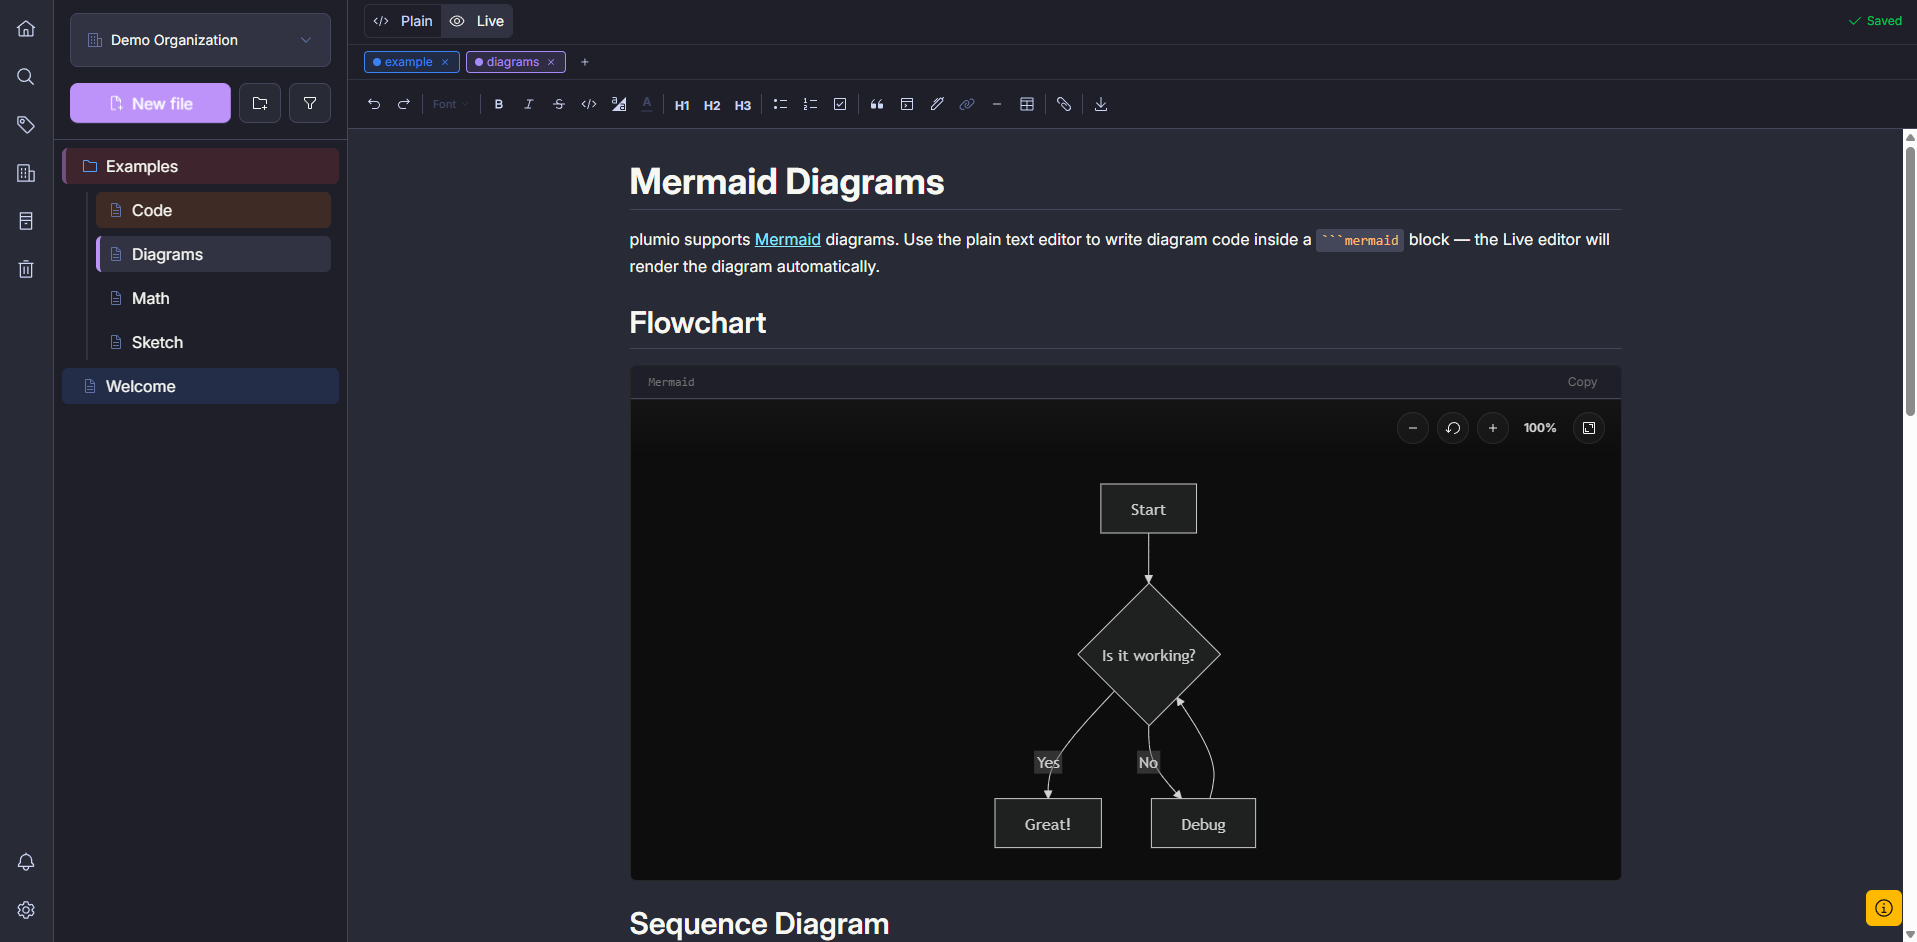Screen dimensions: 1917x942
Task: Open the Math file
Action: pyautogui.click(x=213, y=298)
